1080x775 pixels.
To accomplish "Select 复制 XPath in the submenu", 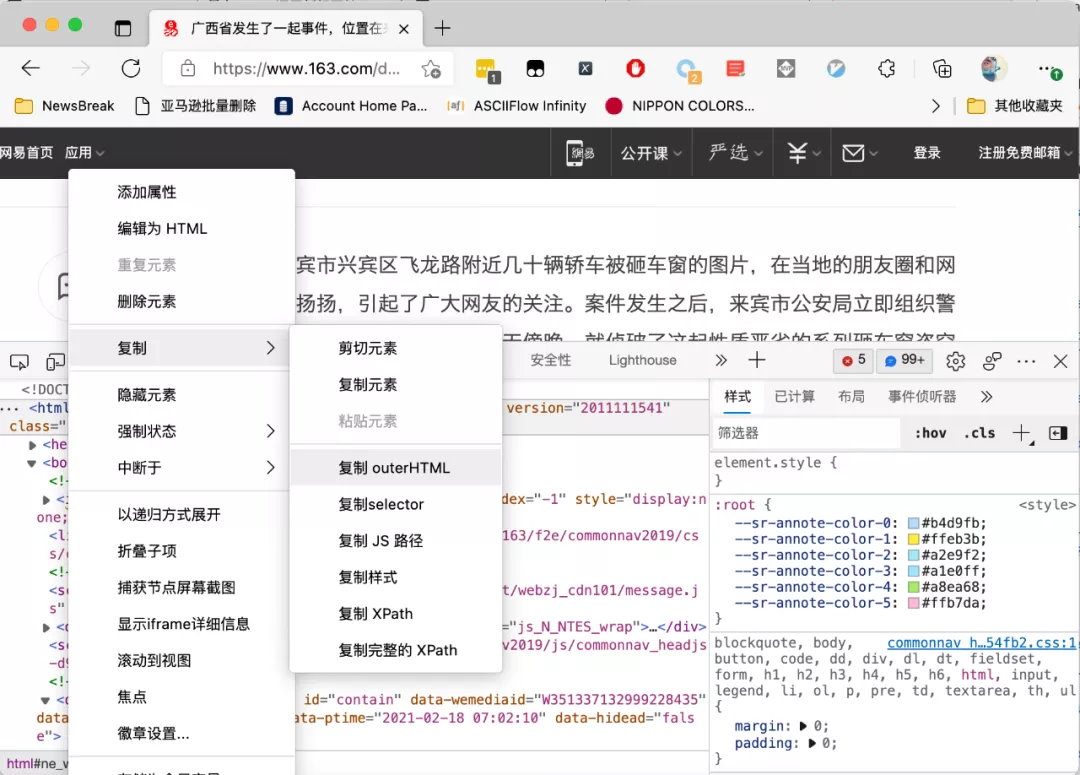I will 395,614.
